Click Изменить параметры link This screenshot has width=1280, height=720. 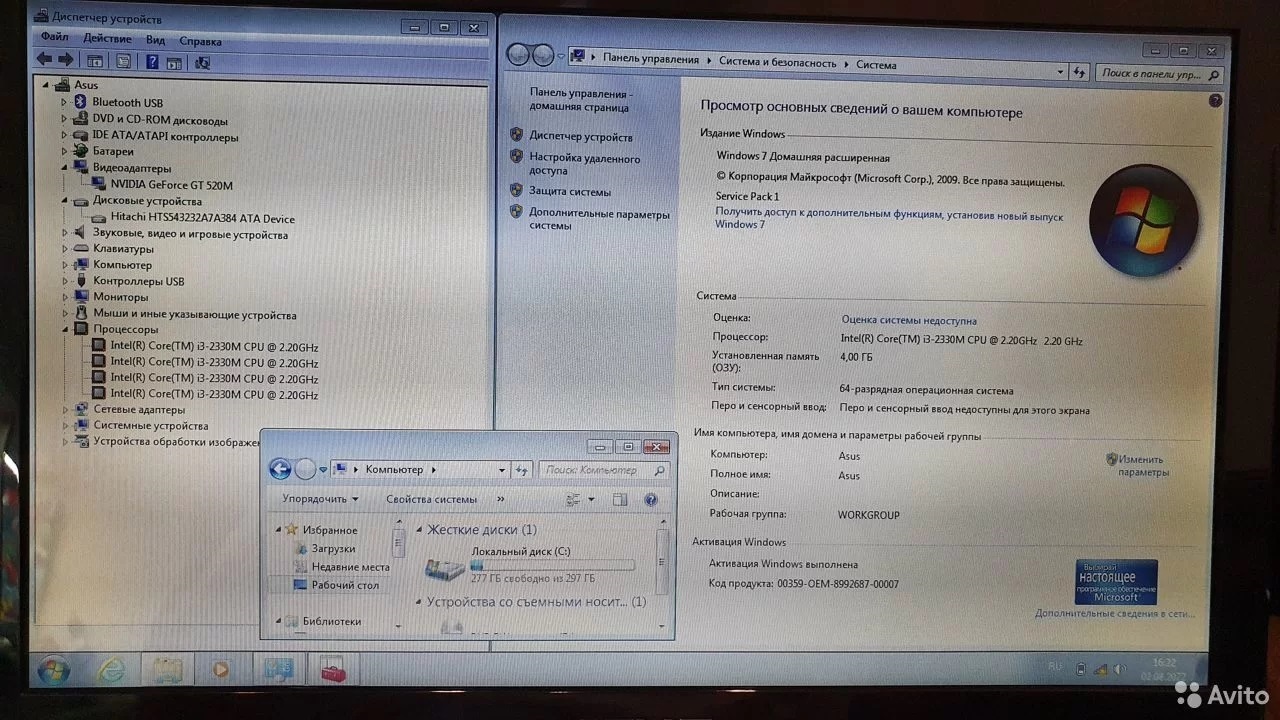(x=1142, y=465)
